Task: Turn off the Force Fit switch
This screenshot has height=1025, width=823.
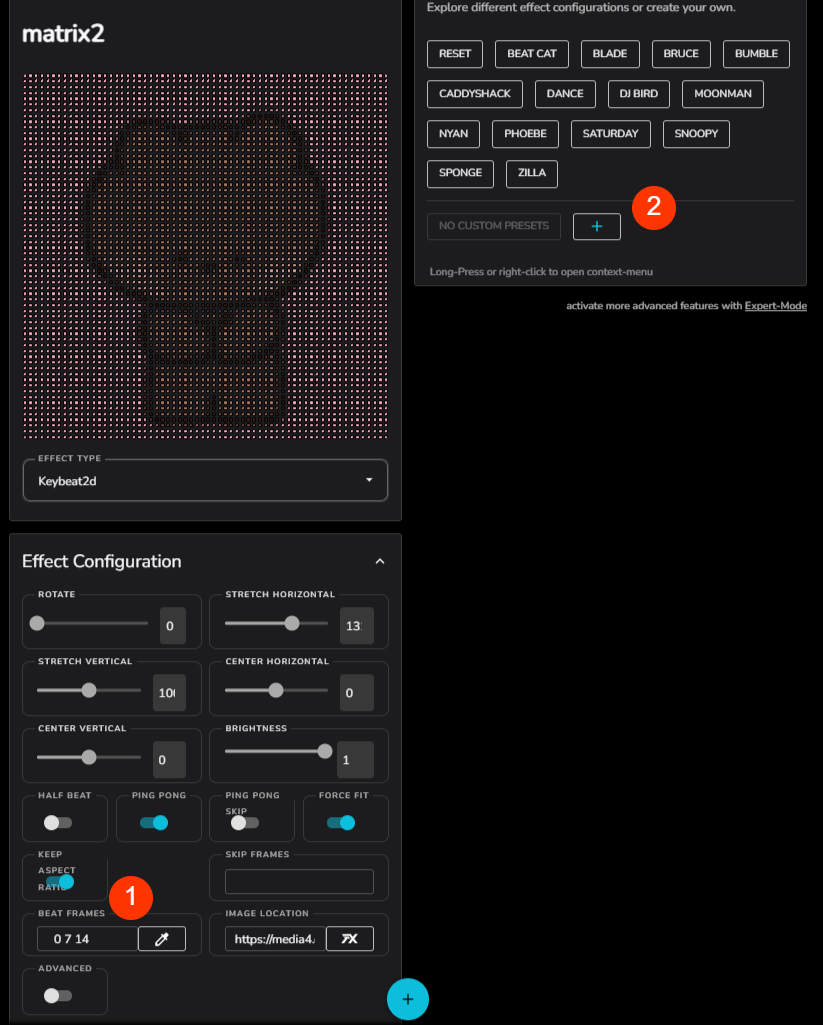Action: click(x=341, y=822)
